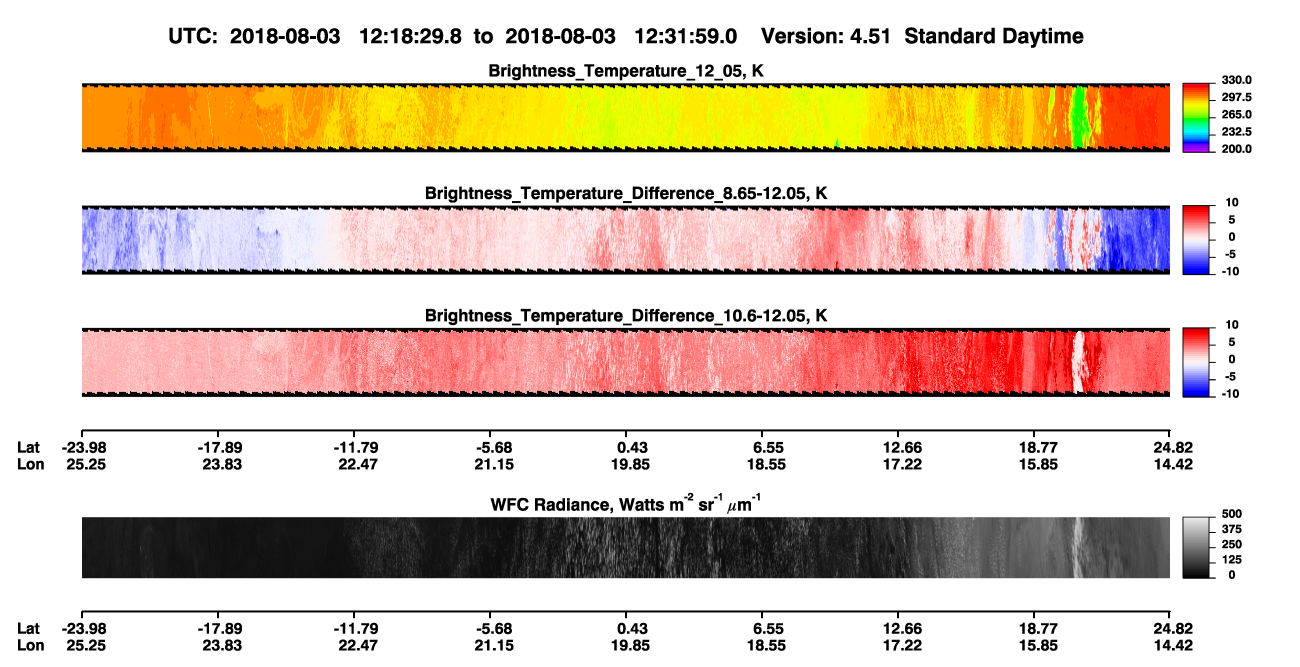This screenshot has height=667, width=1300.
Task: Click the 125 label on WFC colorbar
Action: click(1231, 559)
